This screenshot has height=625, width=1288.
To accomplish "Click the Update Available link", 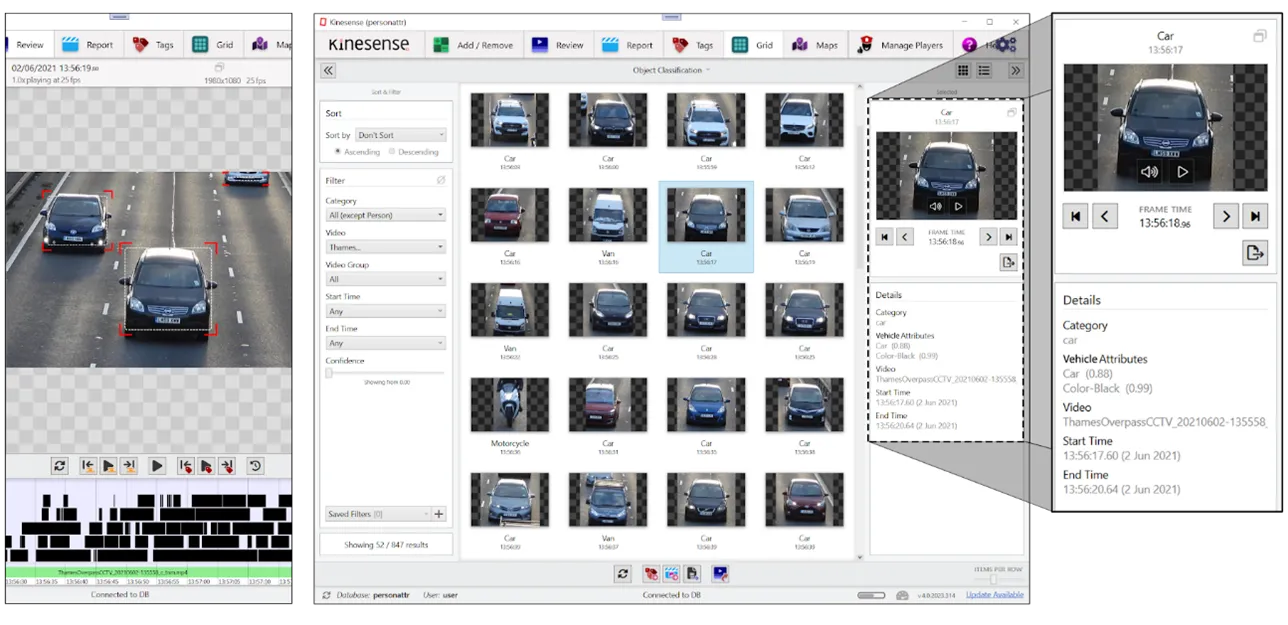I will pos(994,595).
